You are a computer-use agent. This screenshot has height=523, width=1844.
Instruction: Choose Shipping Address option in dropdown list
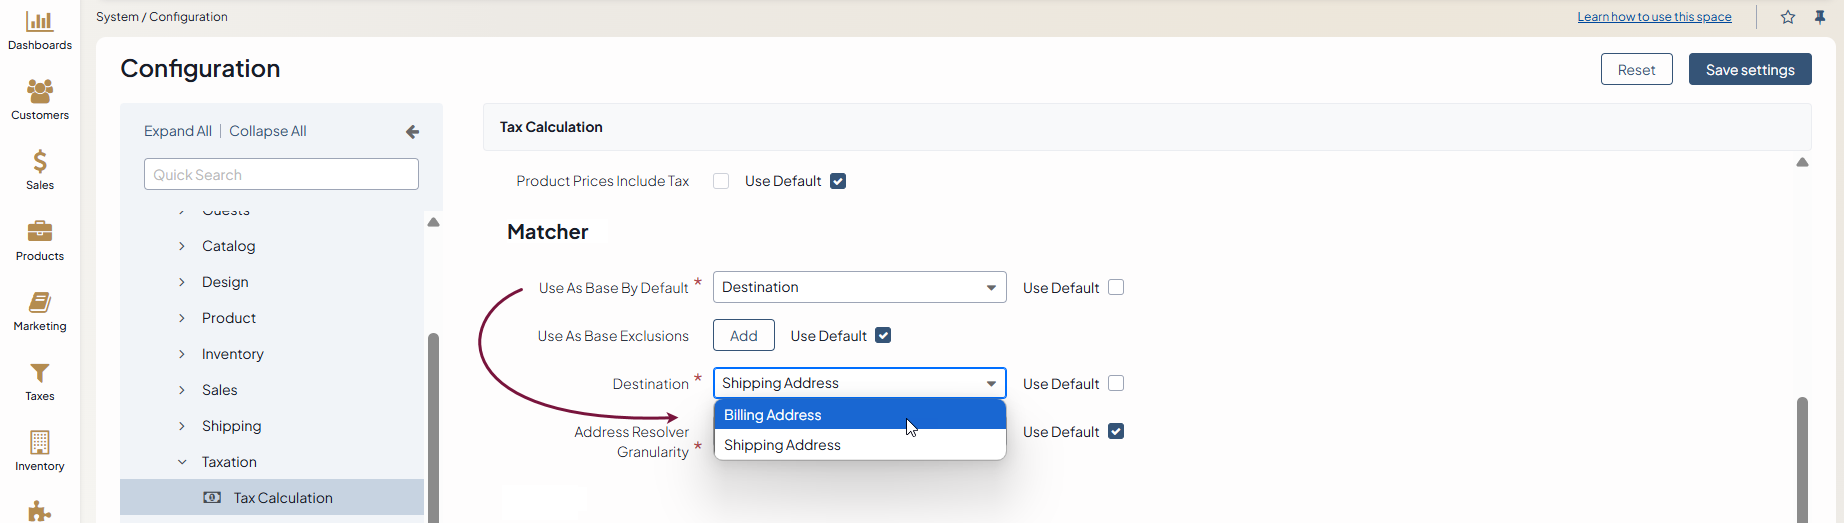coord(859,445)
